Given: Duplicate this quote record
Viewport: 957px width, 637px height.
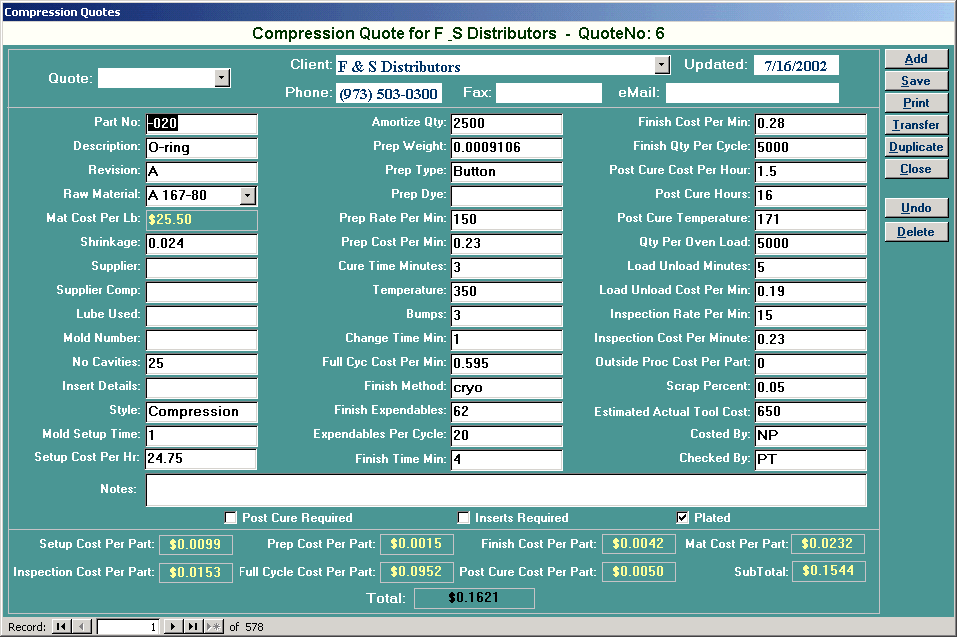Looking at the screenshot, I should (x=915, y=147).
